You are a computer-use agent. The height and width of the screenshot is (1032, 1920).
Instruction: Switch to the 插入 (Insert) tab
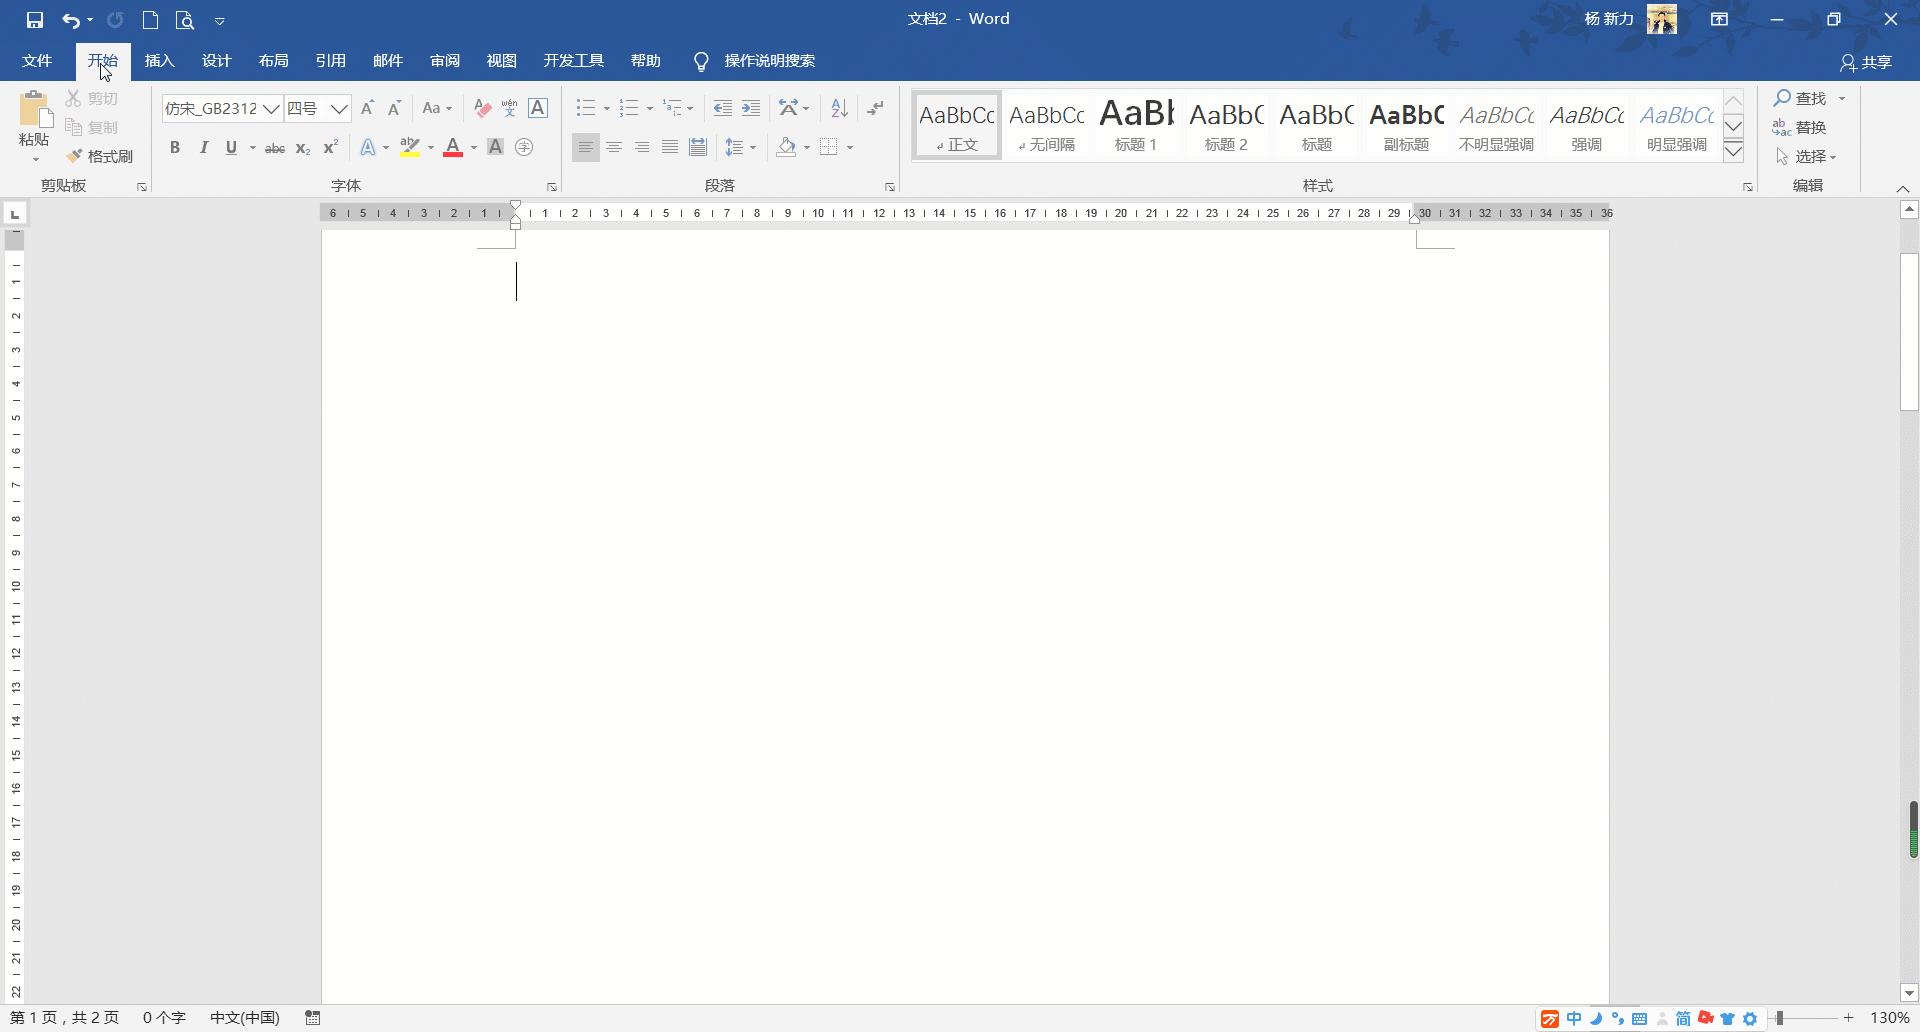(159, 61)
